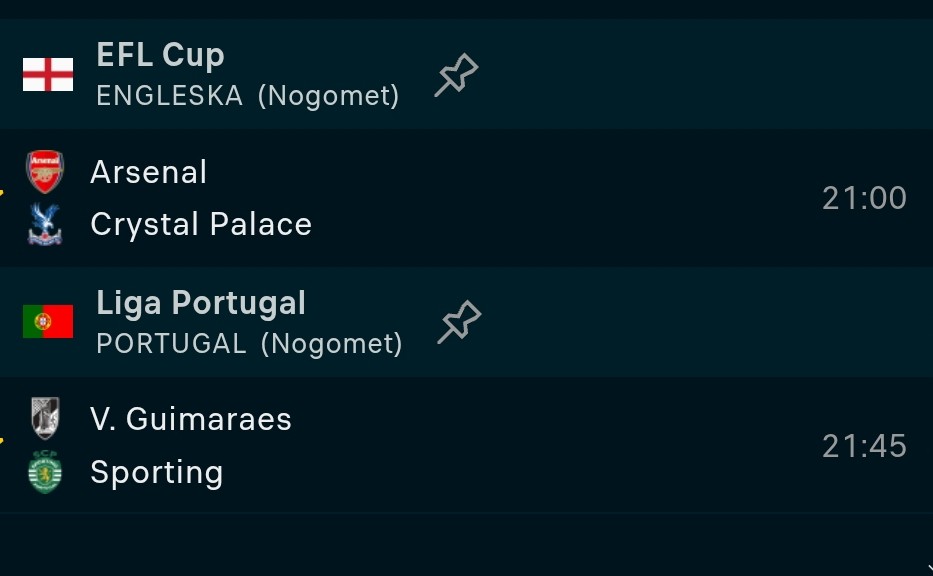Click the England flag icon

48,75
